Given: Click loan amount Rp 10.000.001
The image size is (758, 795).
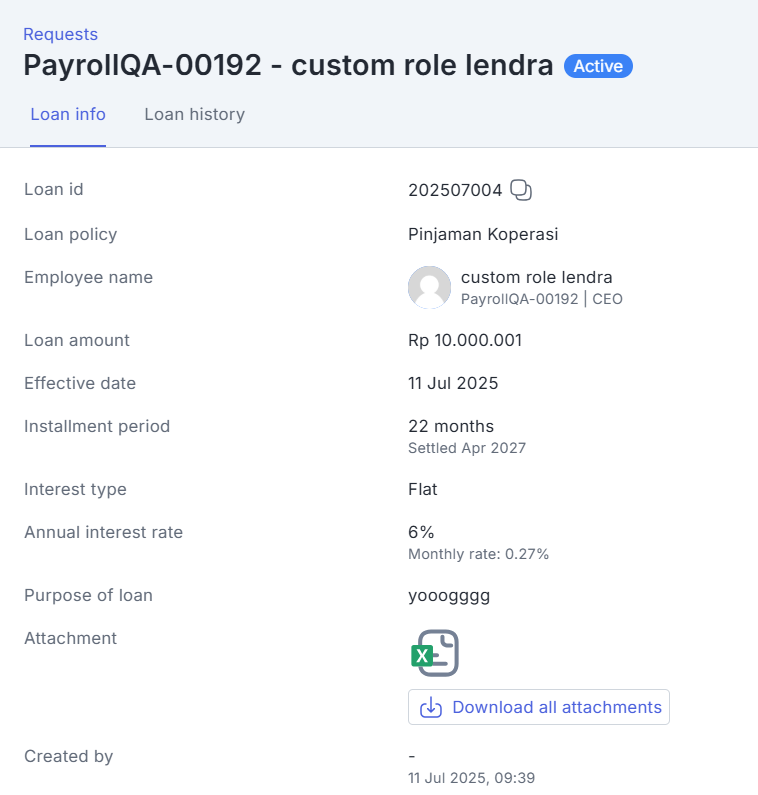Looking at the screenshot, I should pyautogui.click(x=465, y=340).
